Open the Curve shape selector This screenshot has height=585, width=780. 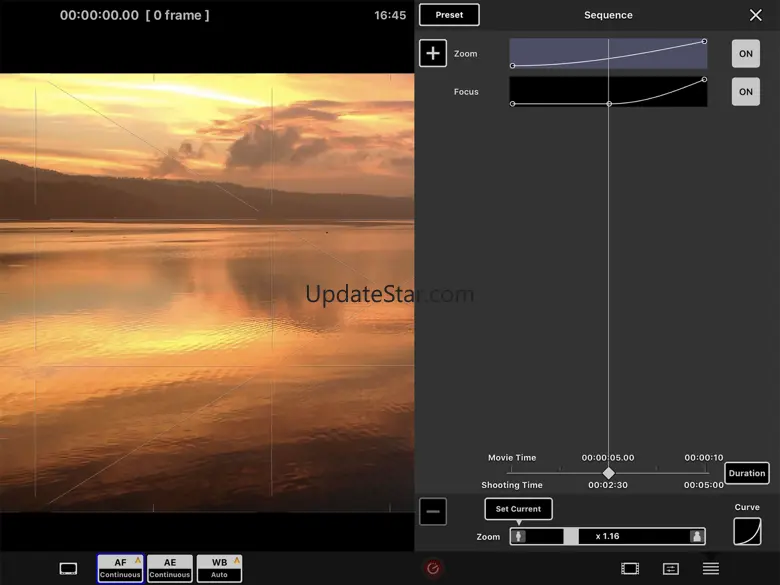tap(747, 531)
